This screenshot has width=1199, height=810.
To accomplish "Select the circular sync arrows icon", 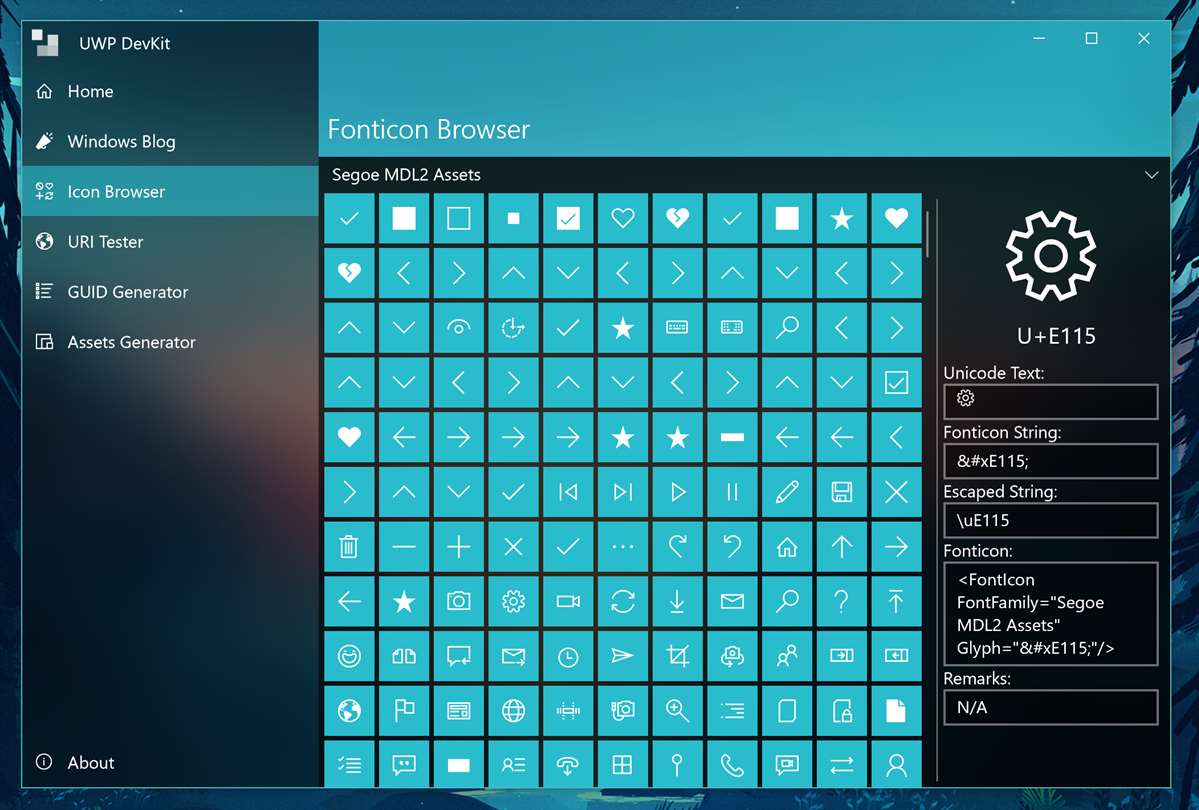I will 622,601.
